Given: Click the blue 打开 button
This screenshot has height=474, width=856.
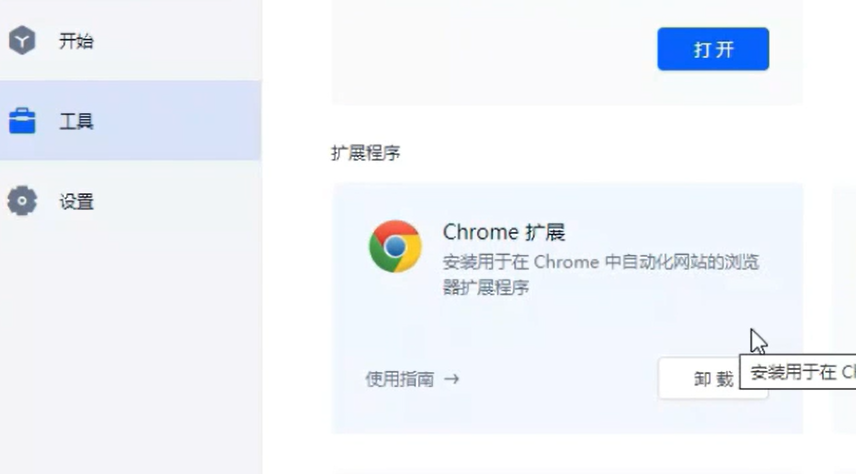Looking at the screenshot, I should (x=713, y=49).
